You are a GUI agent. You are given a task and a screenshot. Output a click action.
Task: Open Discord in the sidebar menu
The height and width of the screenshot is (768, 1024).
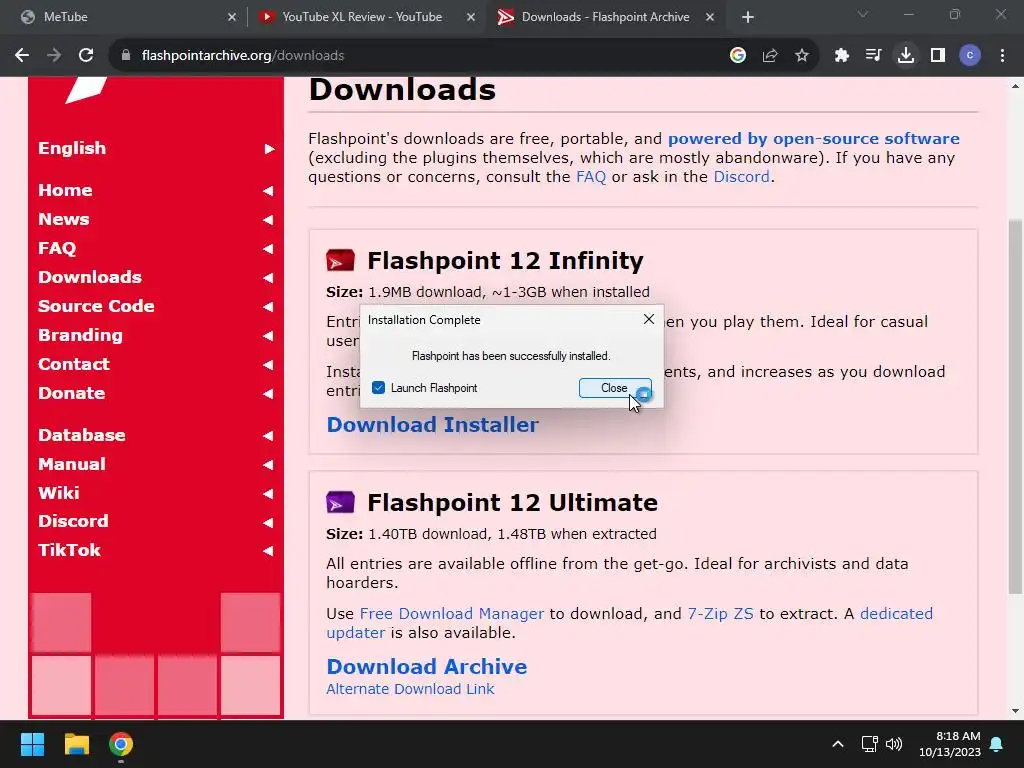[73, 521]
